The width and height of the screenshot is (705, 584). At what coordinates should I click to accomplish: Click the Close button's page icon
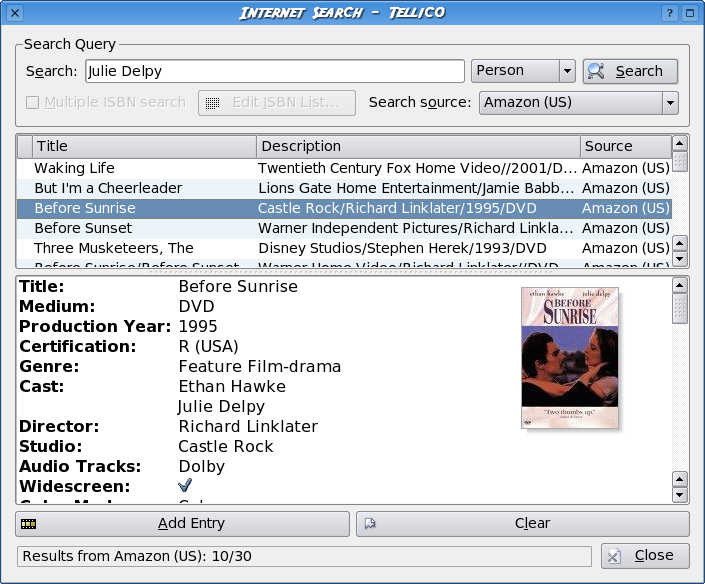(x=614, y=556)
